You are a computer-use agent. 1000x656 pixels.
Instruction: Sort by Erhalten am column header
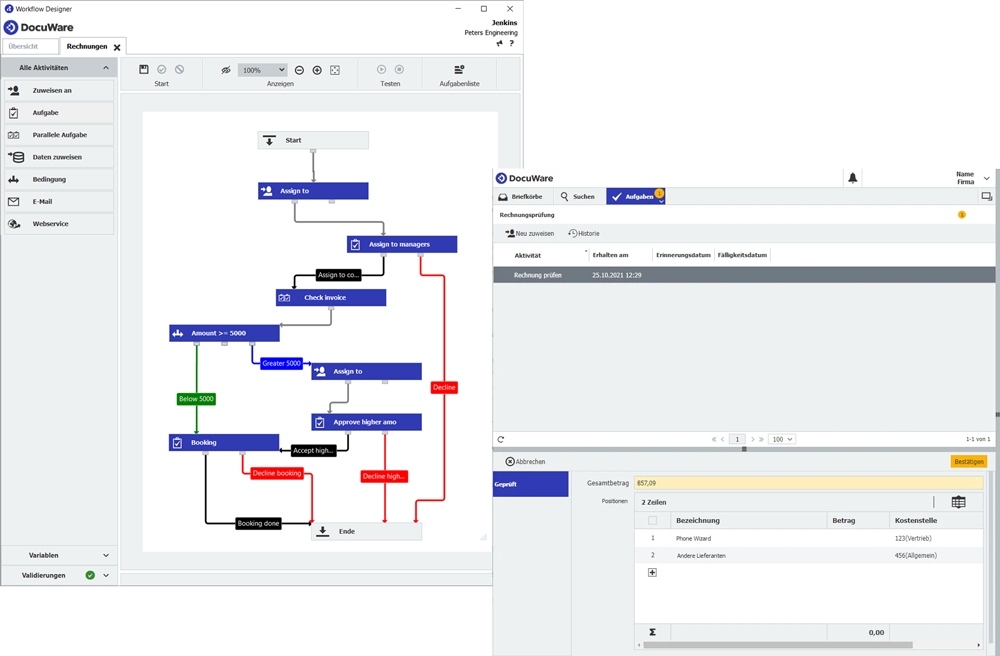click(610, 255)
